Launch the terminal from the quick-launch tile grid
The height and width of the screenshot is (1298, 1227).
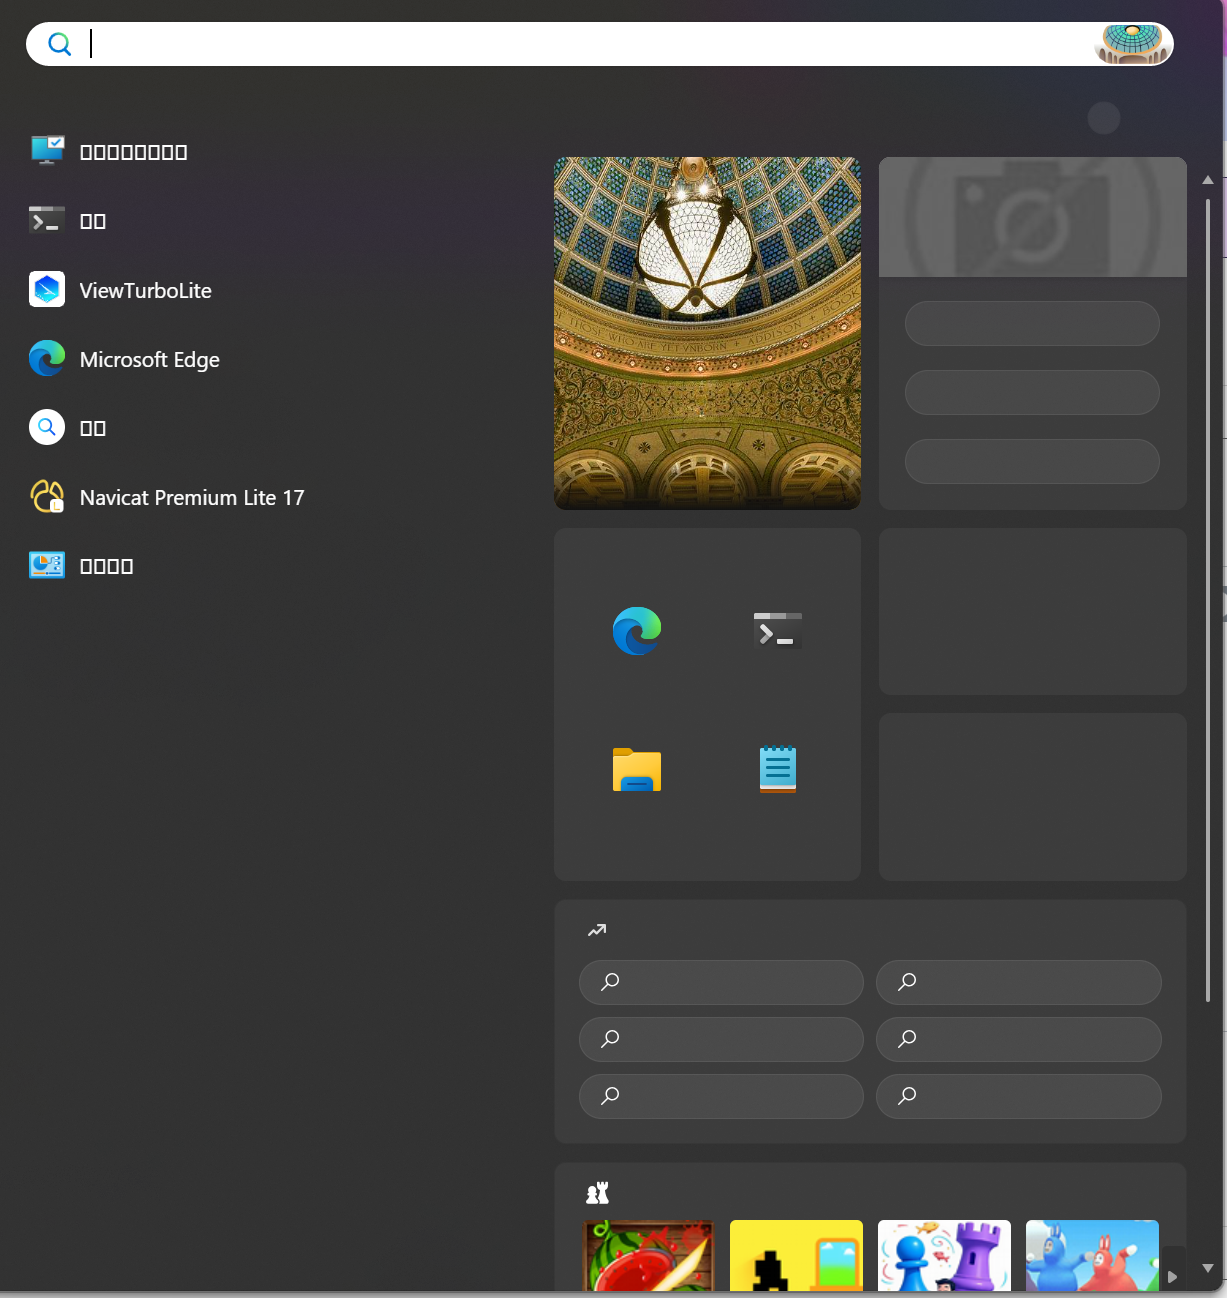[x=778, y=631]
